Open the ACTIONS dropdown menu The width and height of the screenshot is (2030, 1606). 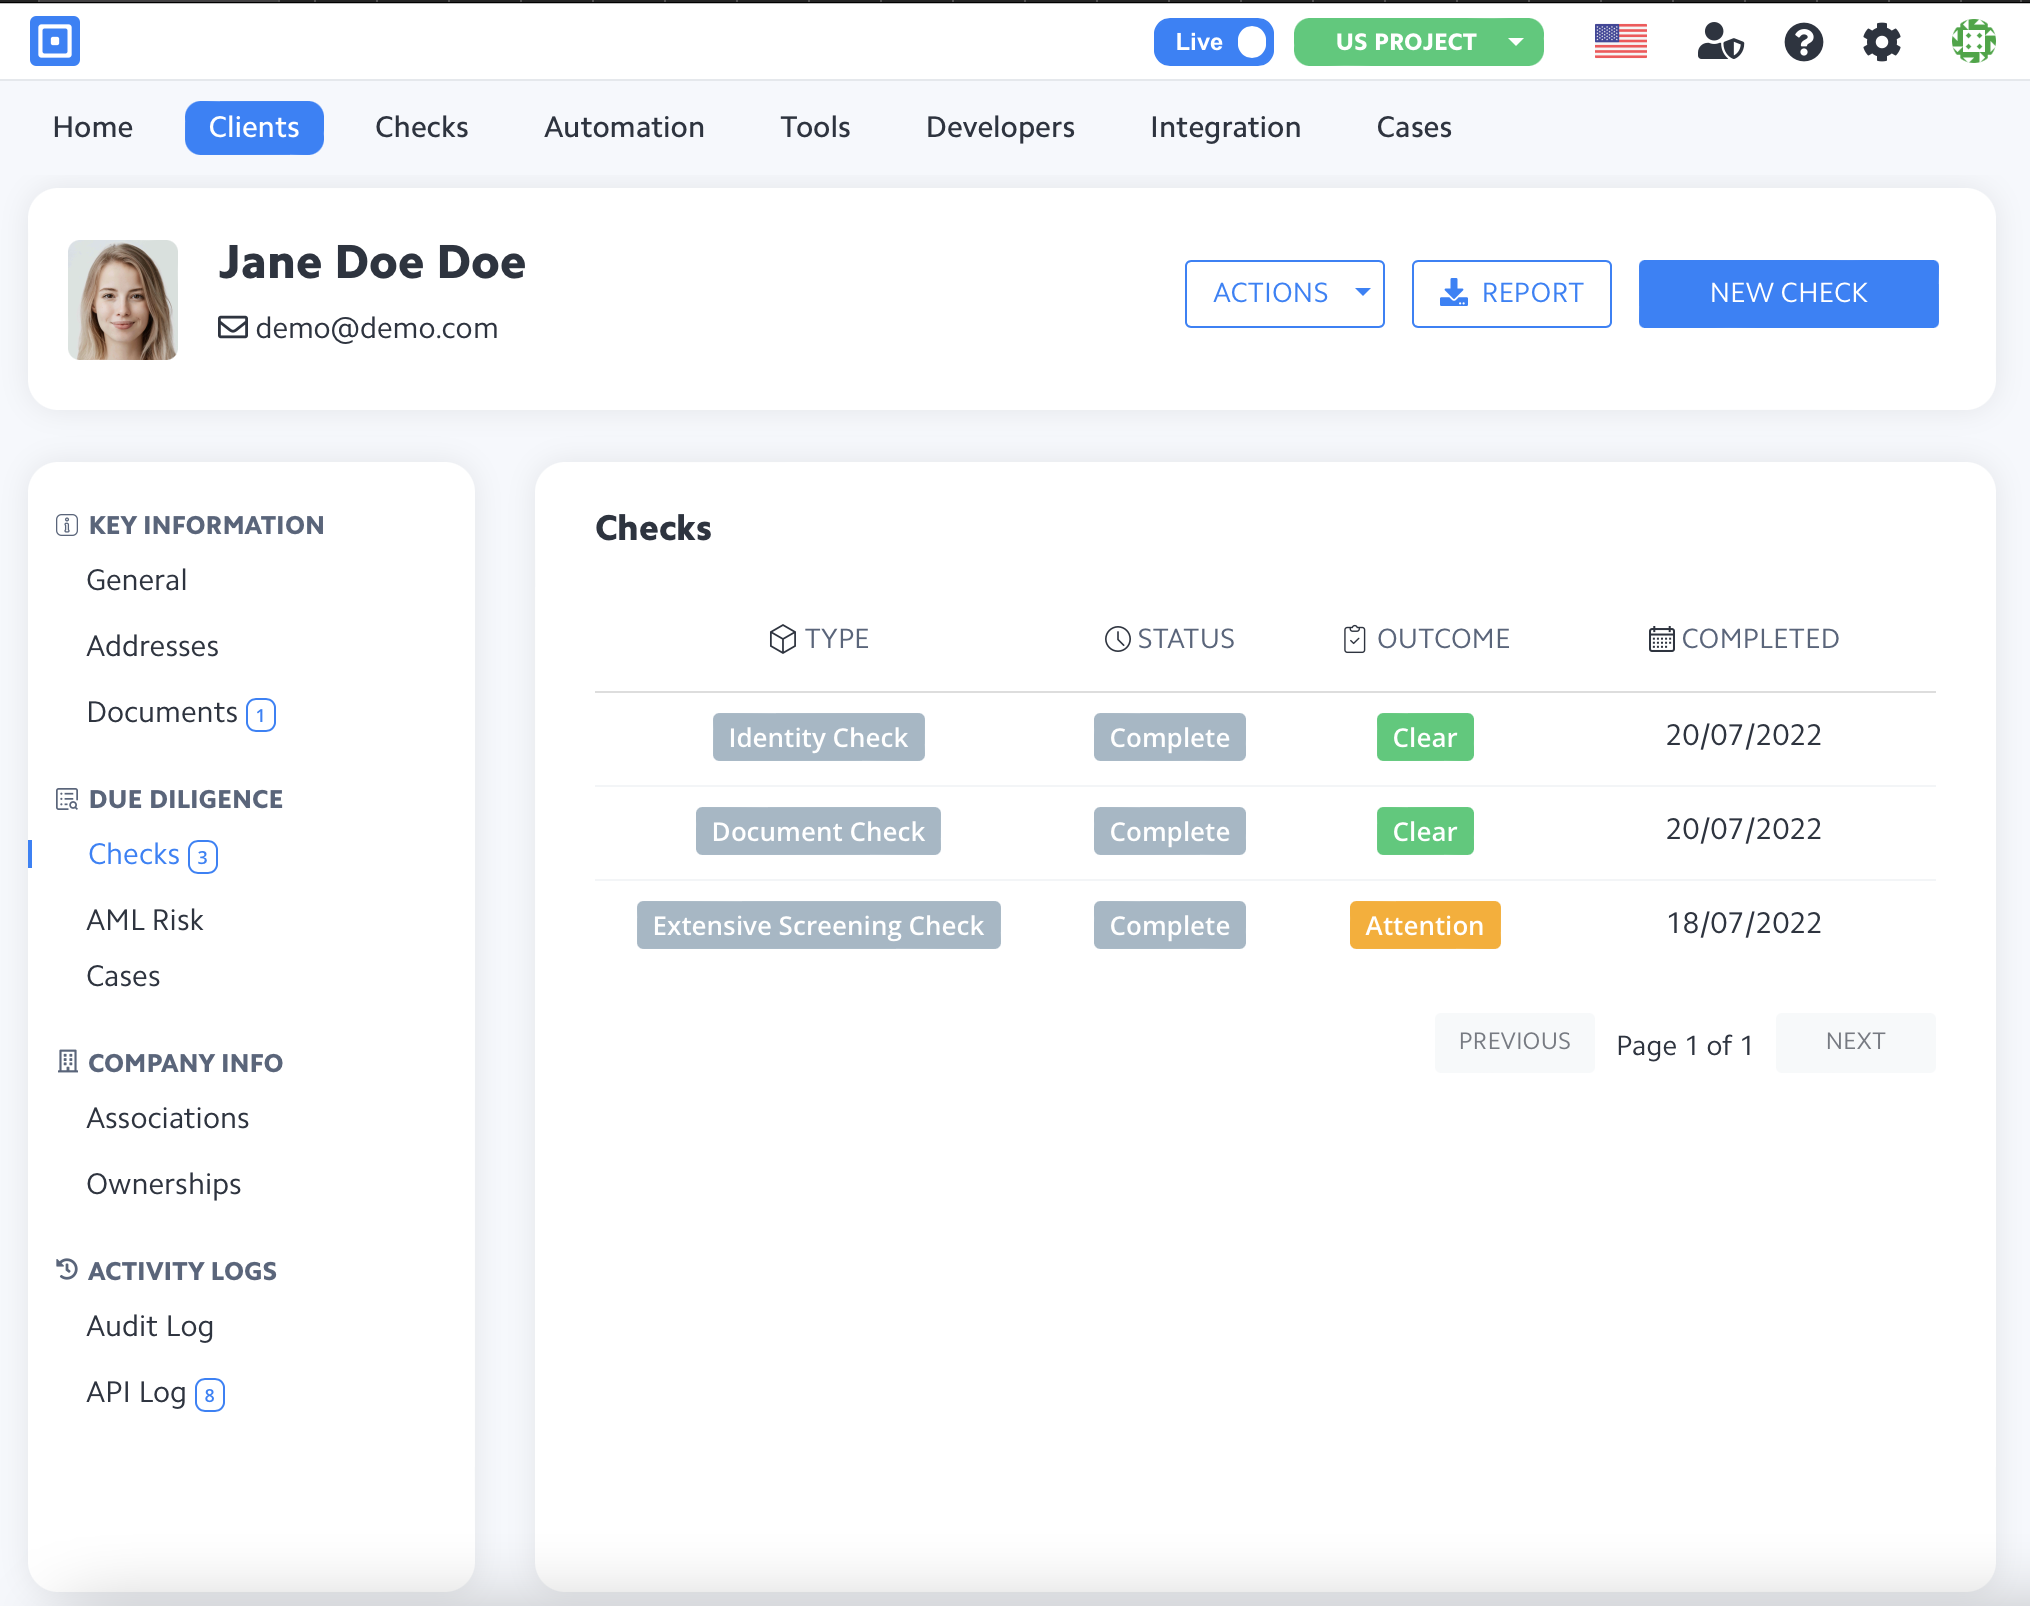point(1284,293)
